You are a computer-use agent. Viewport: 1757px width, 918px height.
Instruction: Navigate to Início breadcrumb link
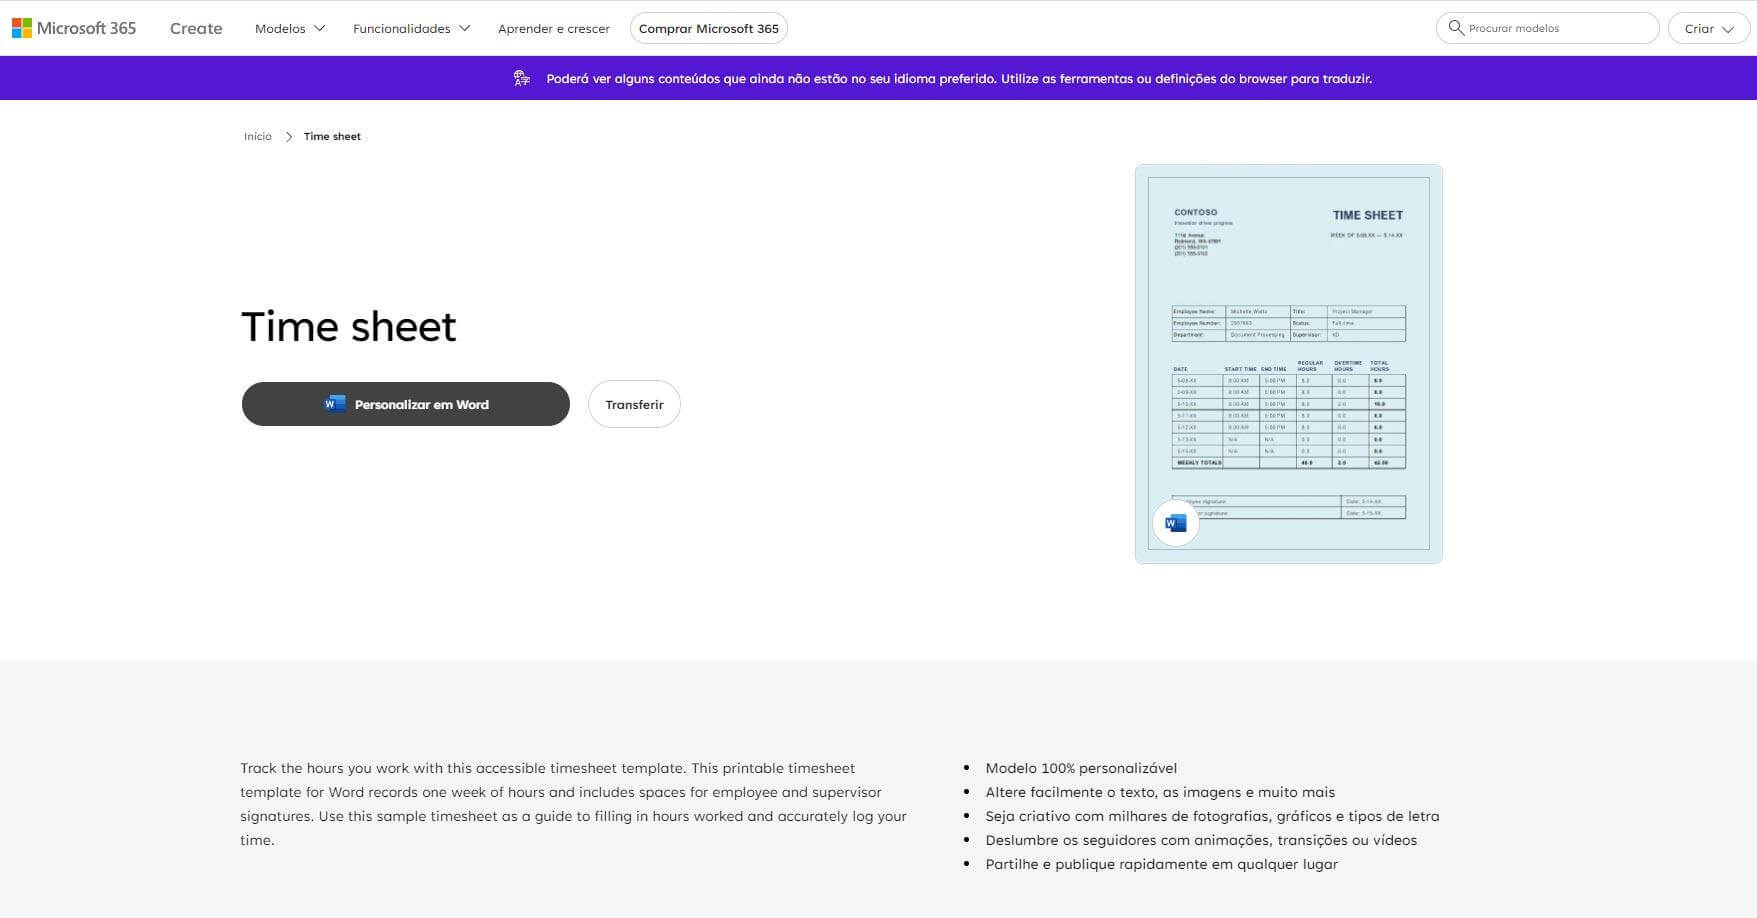258,137
